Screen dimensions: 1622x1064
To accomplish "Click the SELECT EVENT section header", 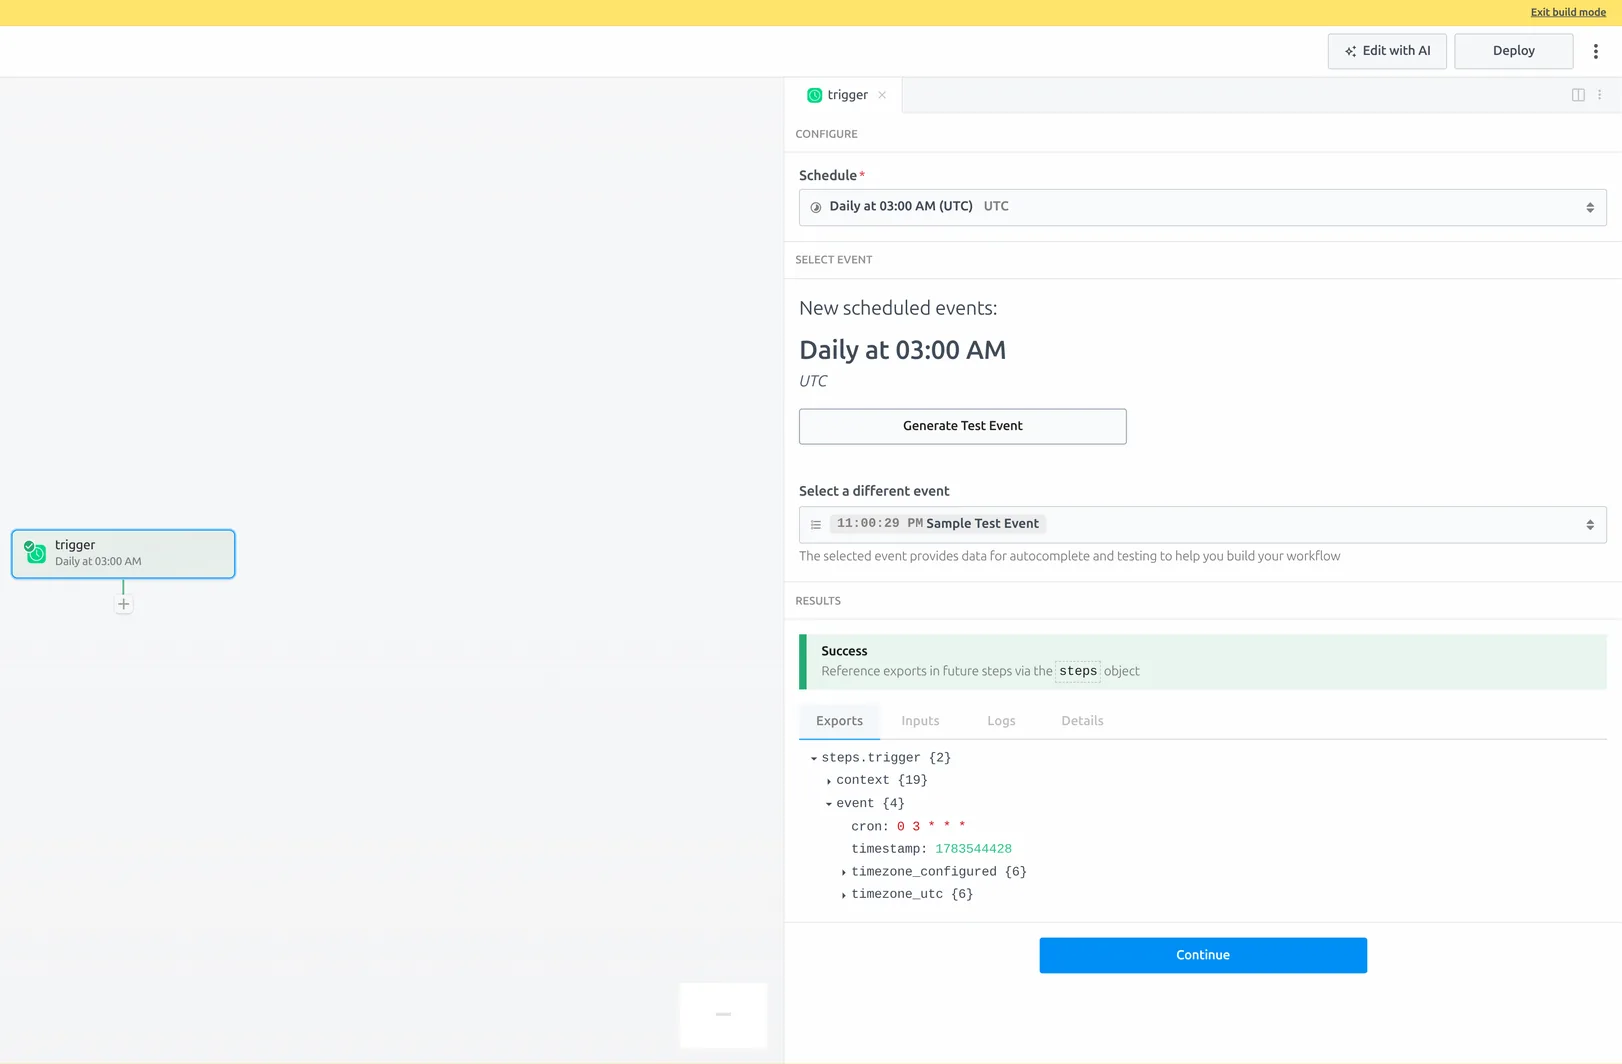I will point(833,260).
